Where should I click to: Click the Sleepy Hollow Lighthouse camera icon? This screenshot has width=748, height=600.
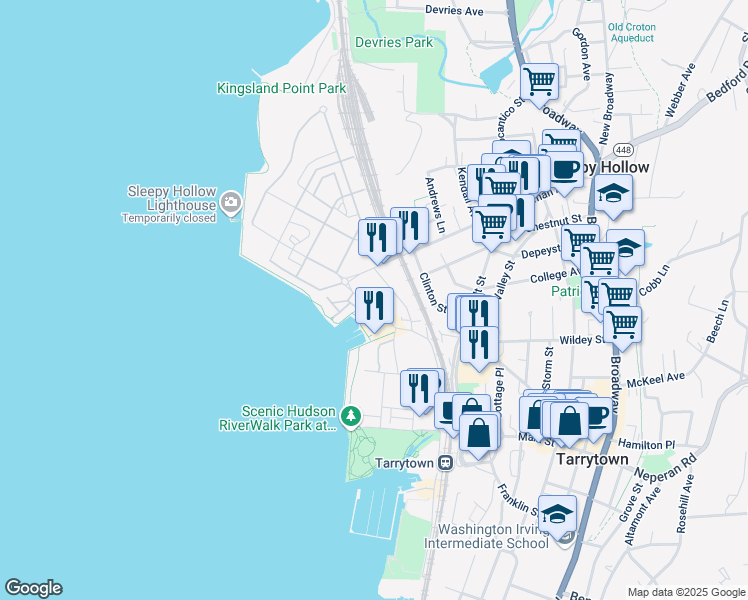231,203
